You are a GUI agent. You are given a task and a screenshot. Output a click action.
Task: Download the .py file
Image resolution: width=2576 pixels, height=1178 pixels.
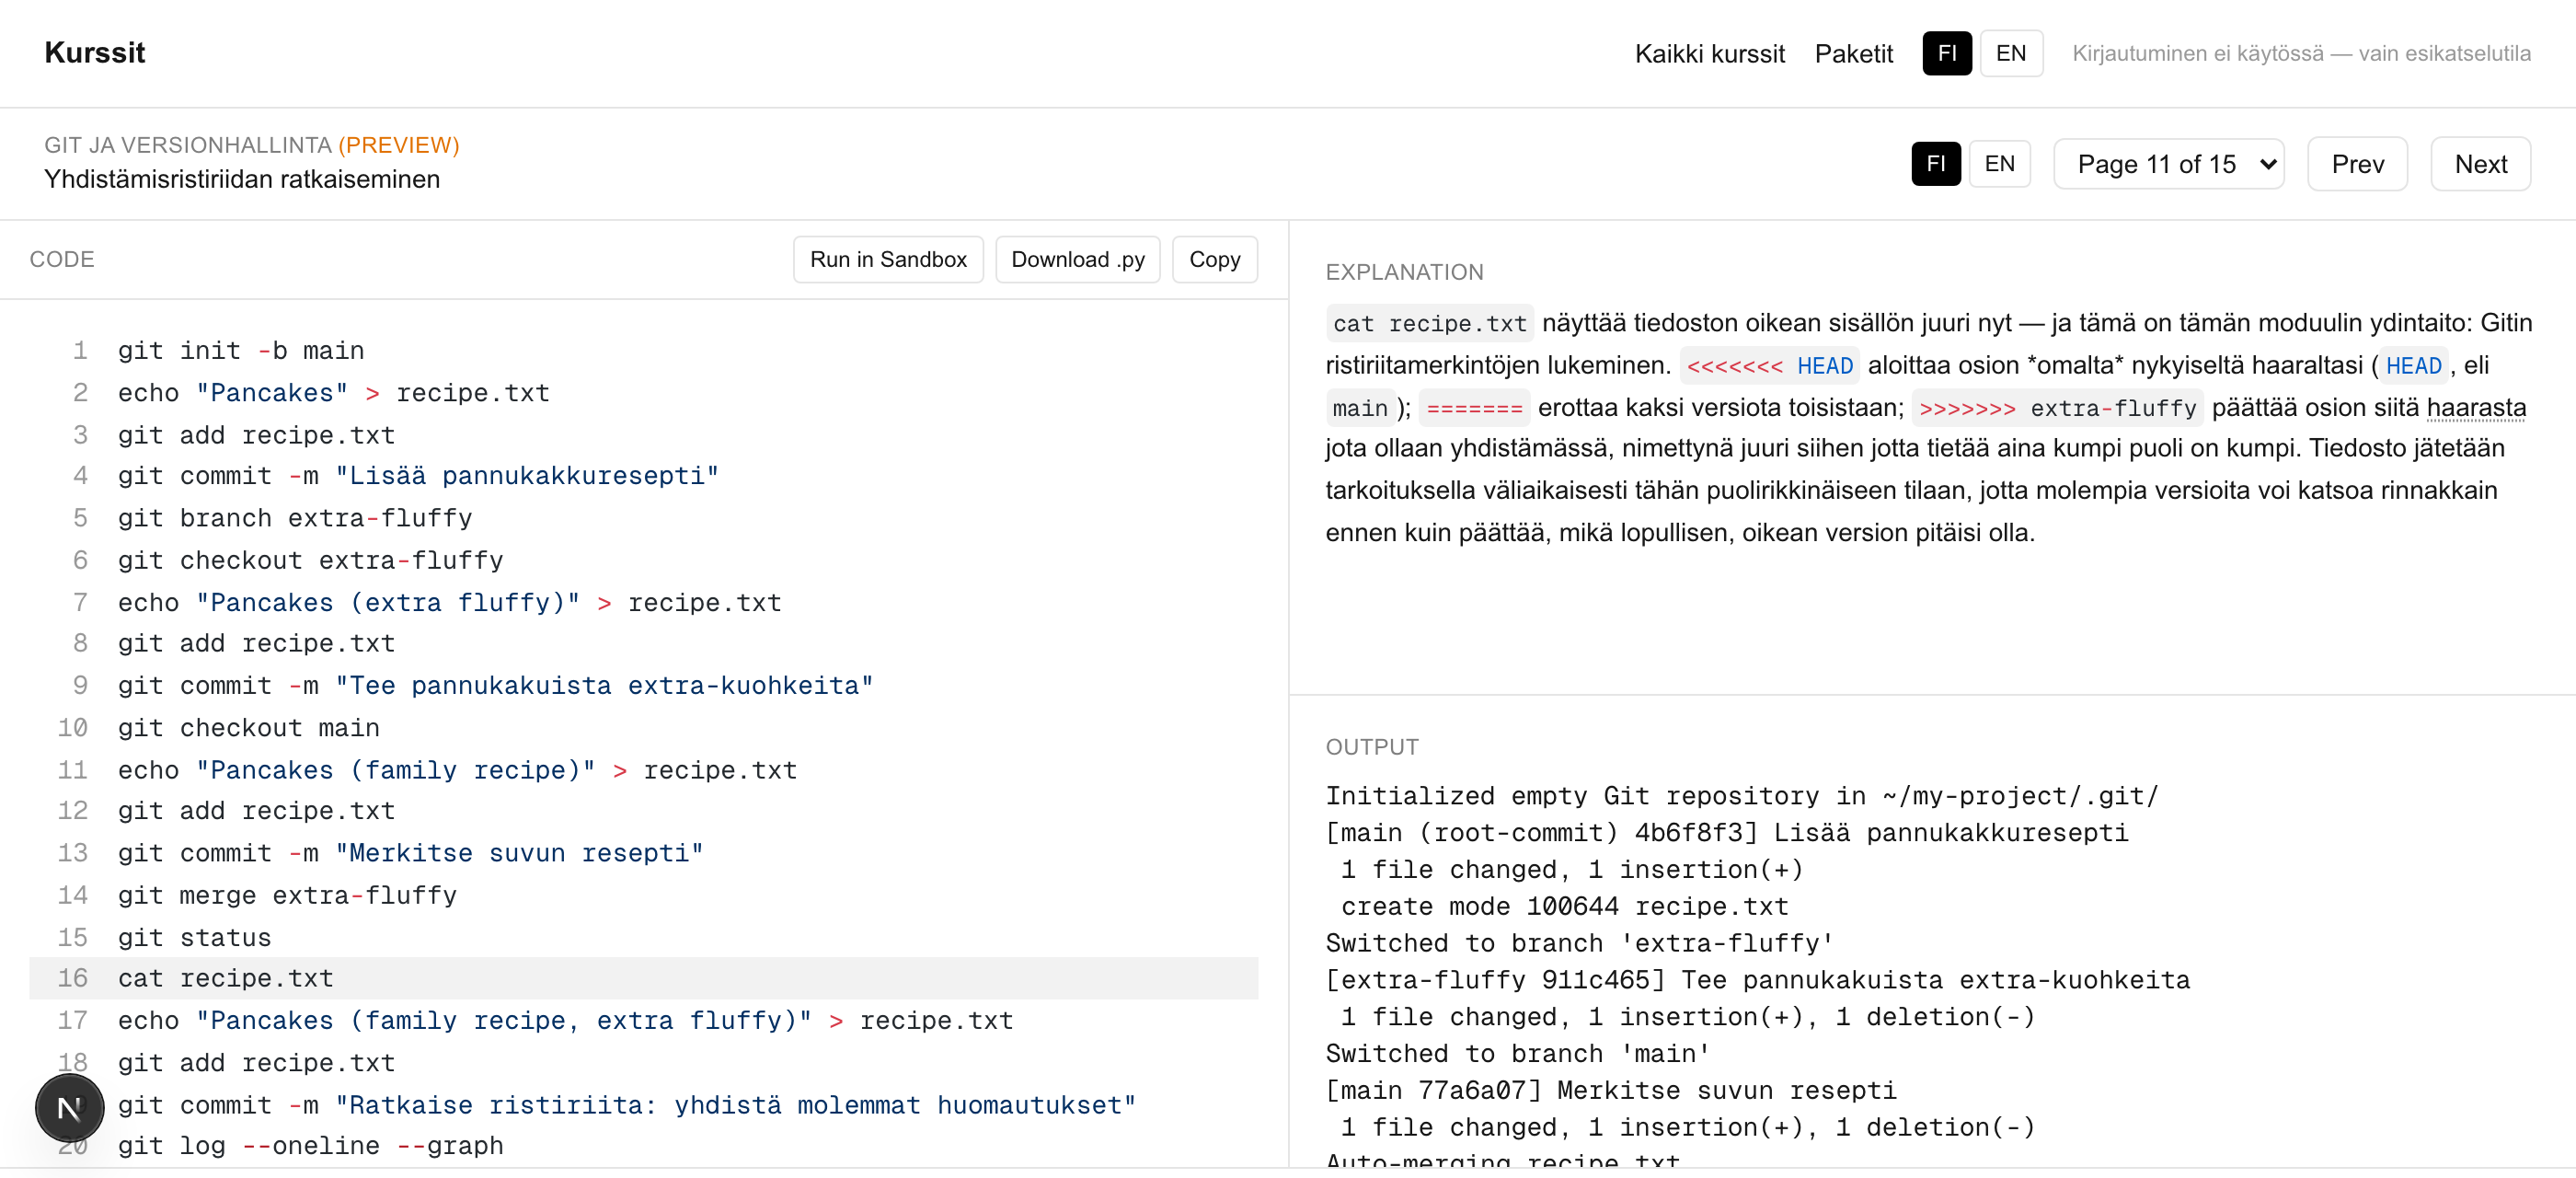[1077, 260]
